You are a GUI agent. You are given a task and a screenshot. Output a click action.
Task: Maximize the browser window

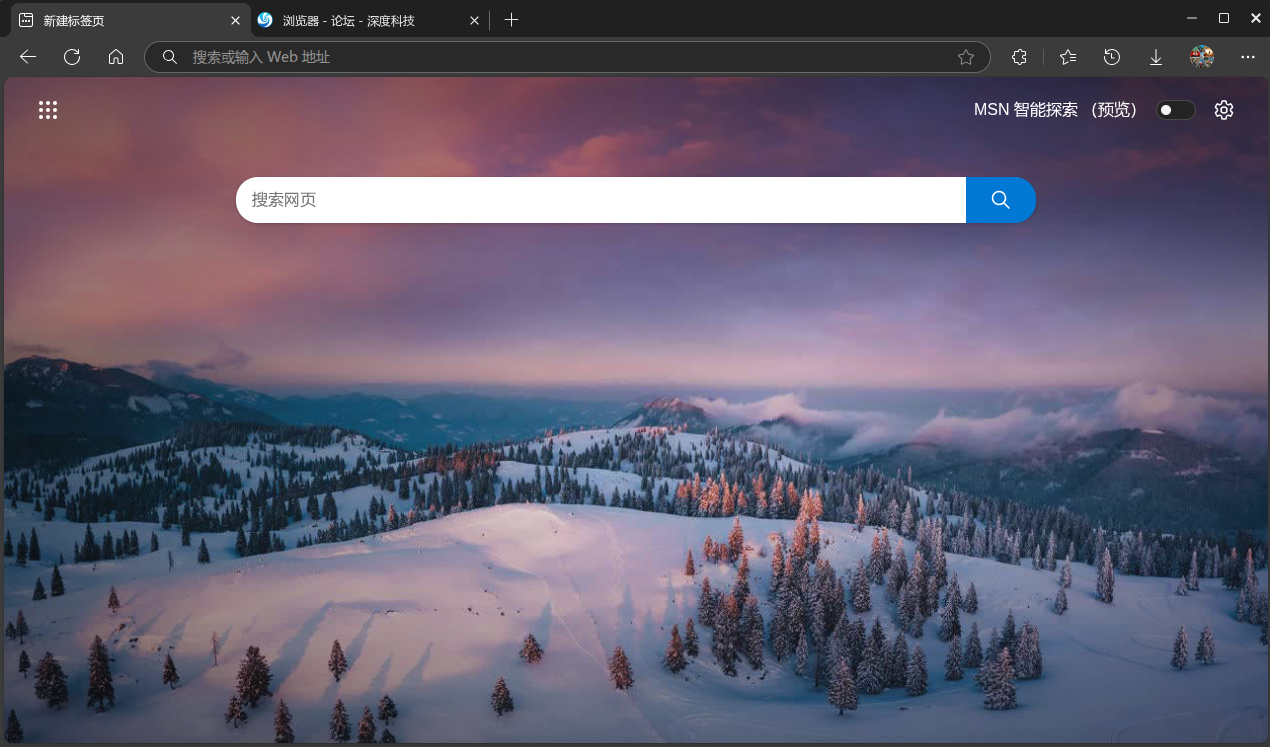tap(1224, 18)
